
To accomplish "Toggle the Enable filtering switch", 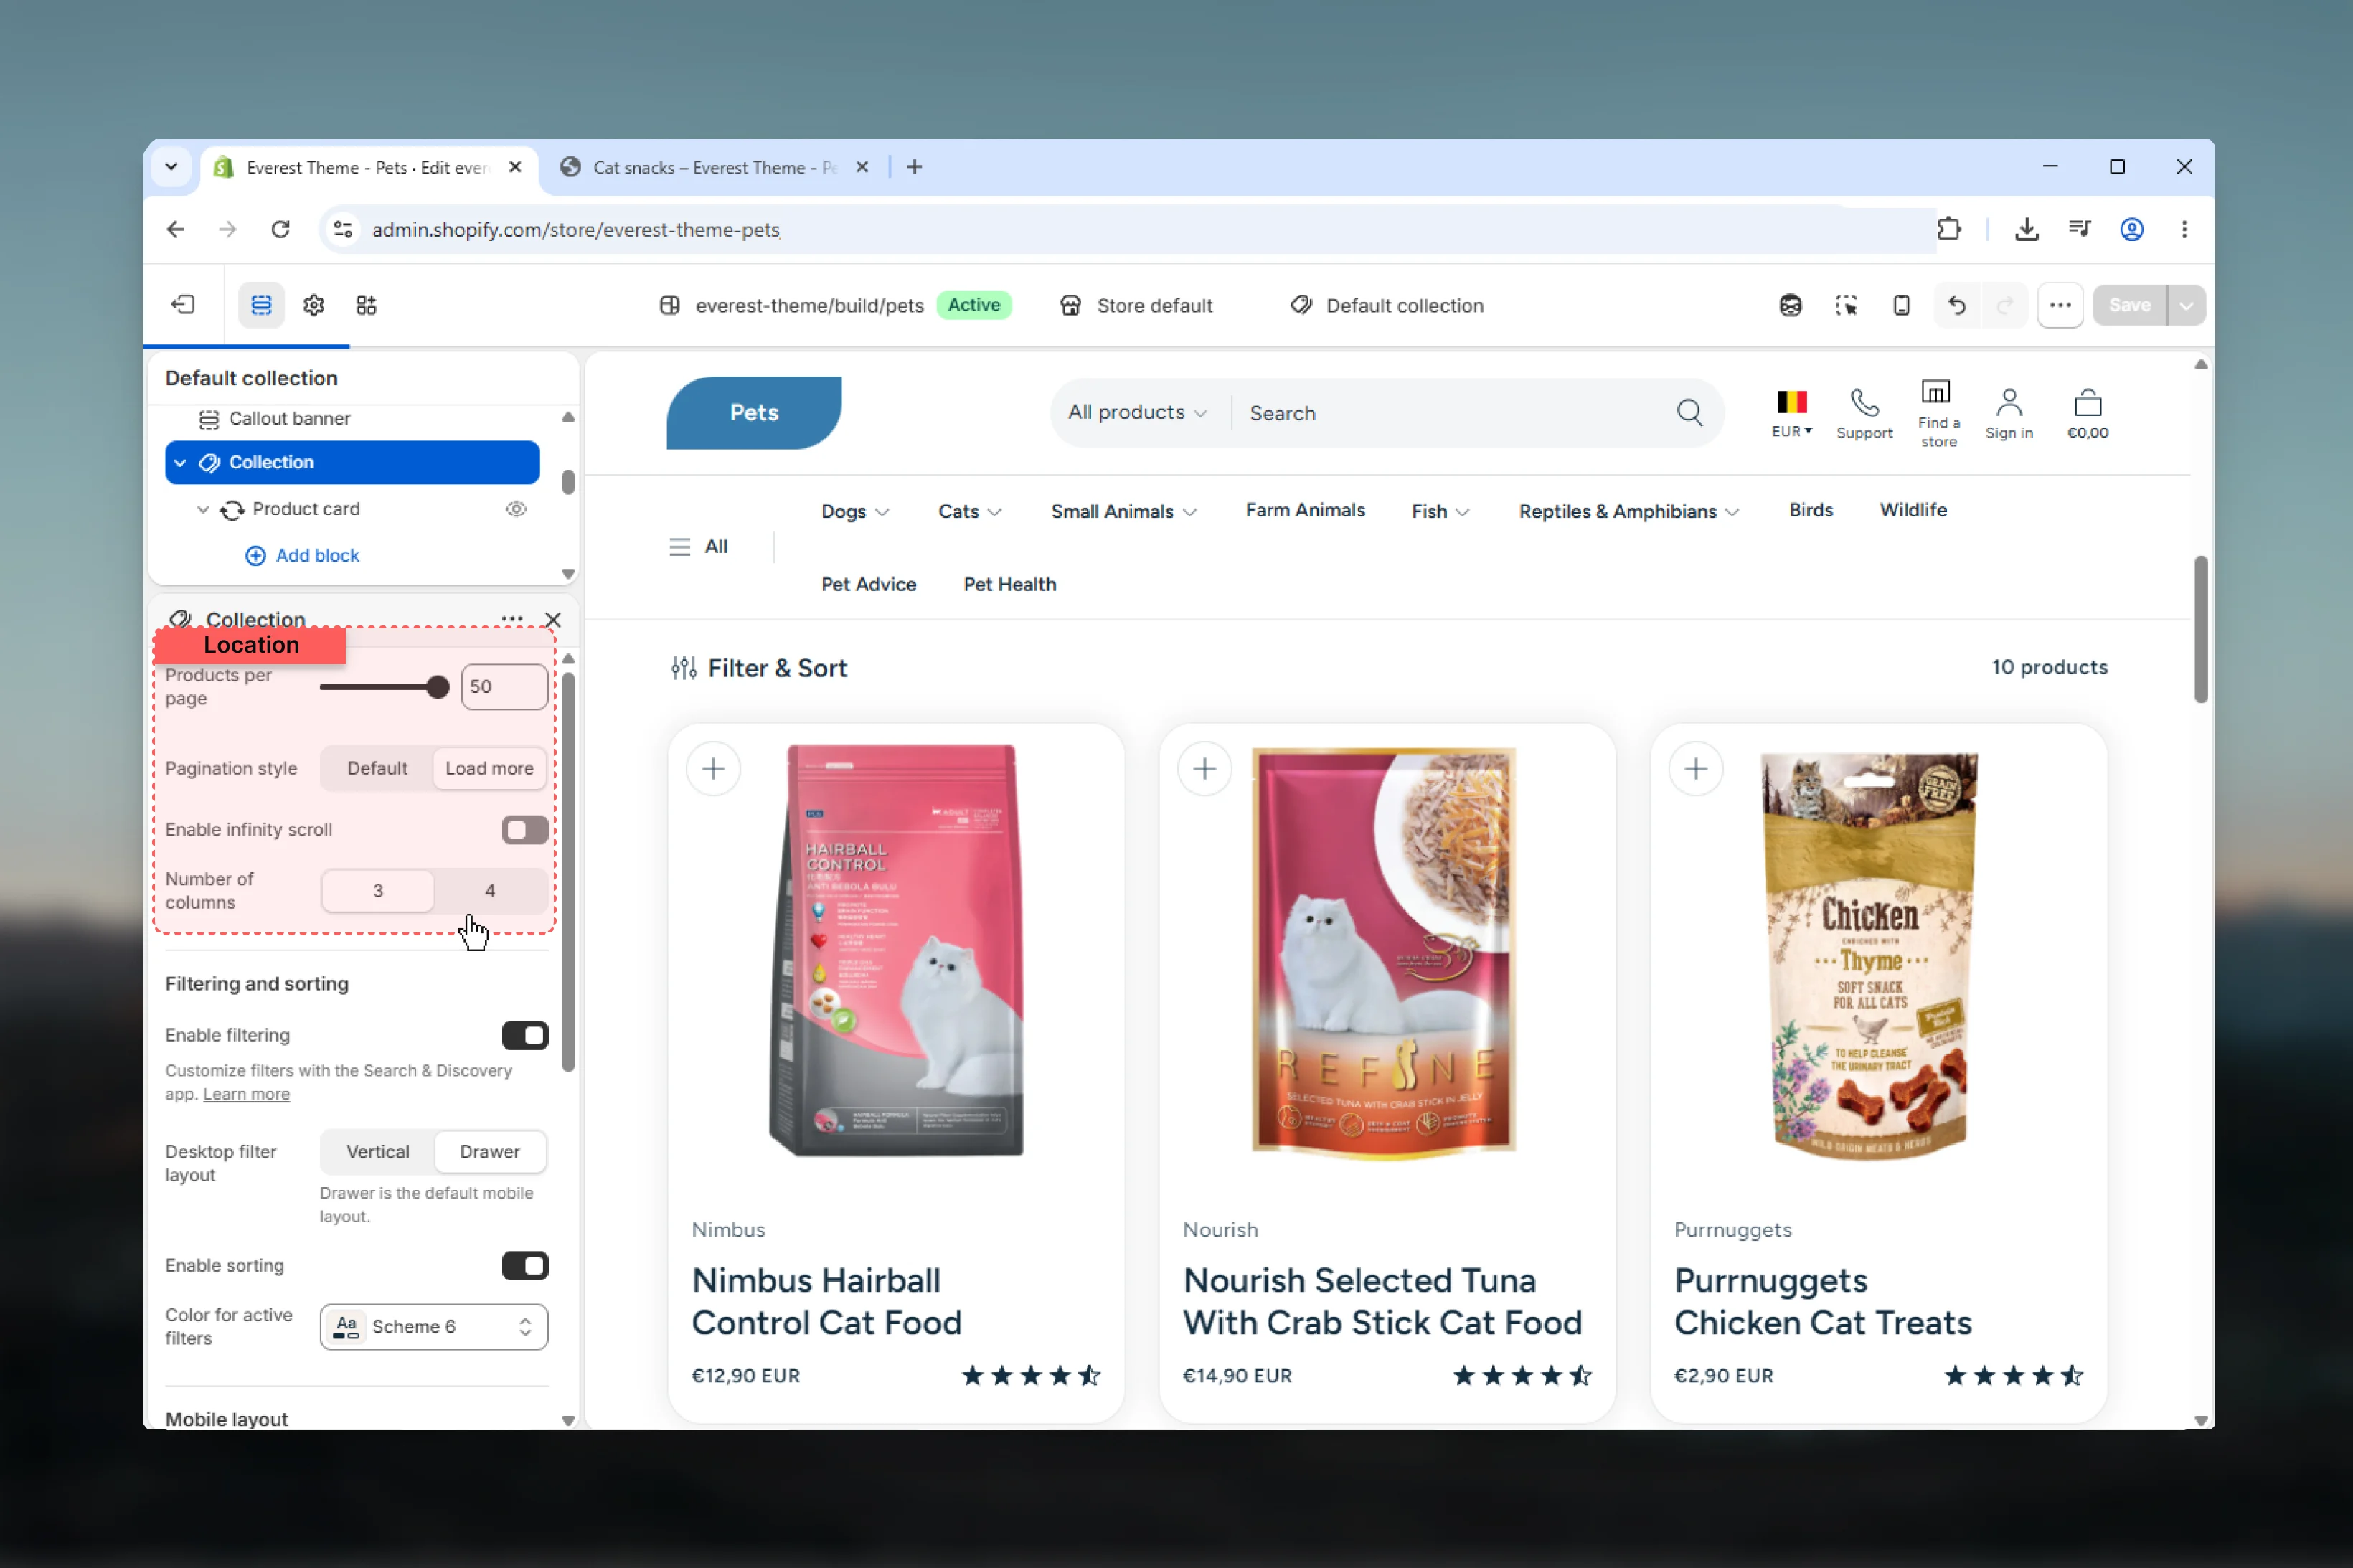I will click(x=525, y=1036).
